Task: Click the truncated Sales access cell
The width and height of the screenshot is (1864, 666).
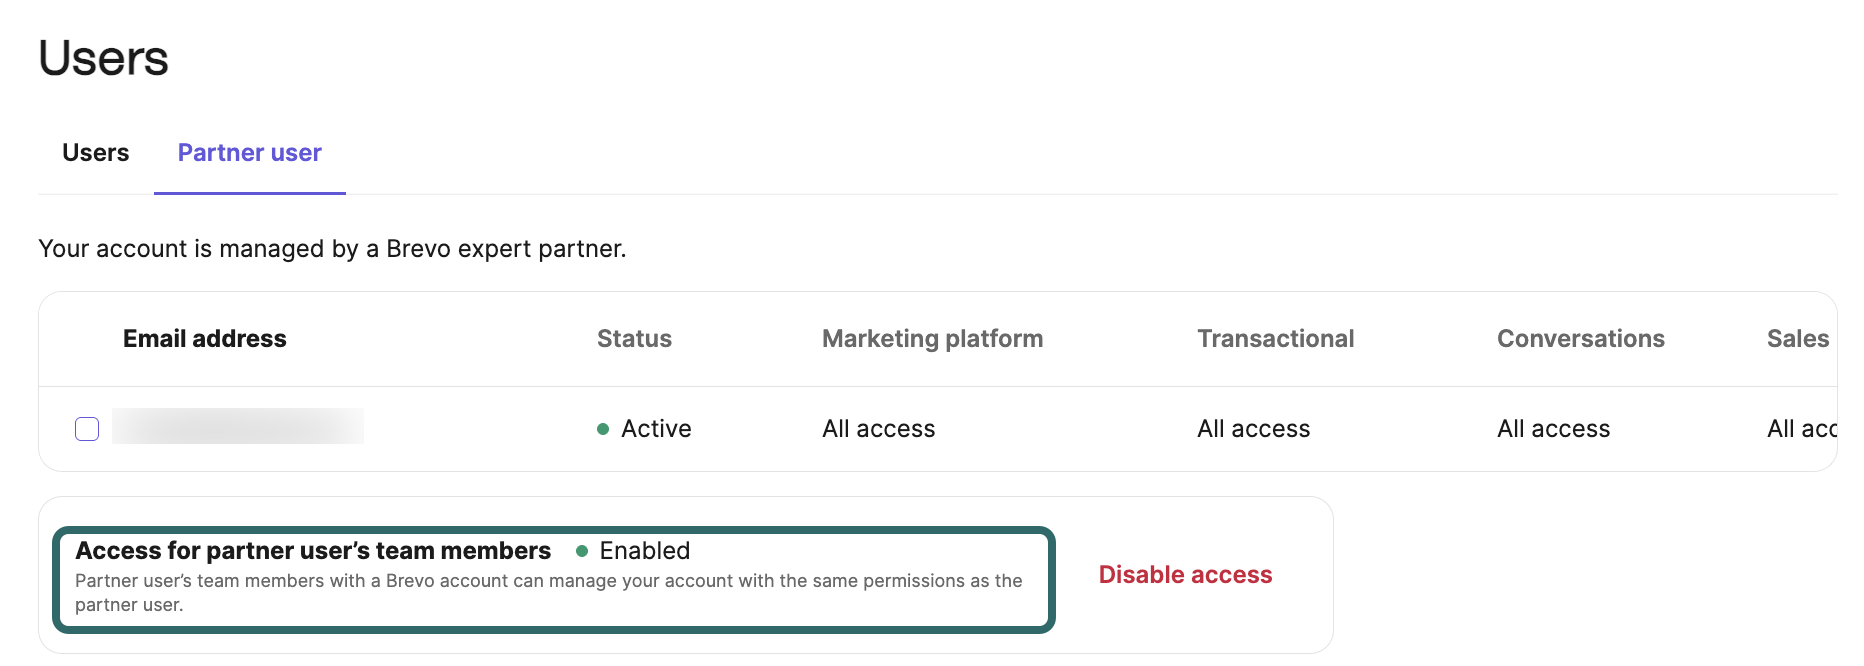Action: (1801, 429)
